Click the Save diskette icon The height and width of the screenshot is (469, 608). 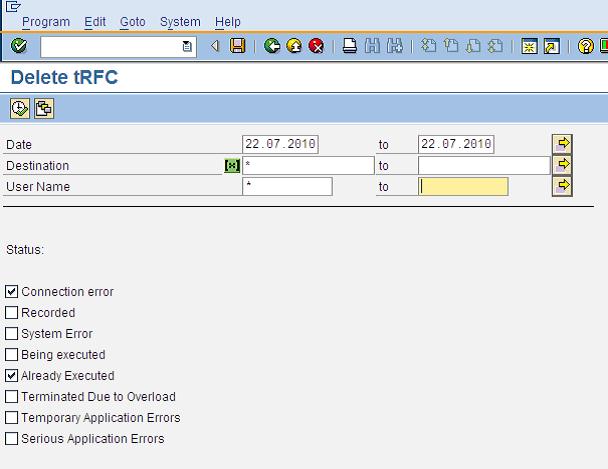pos(237,46)
